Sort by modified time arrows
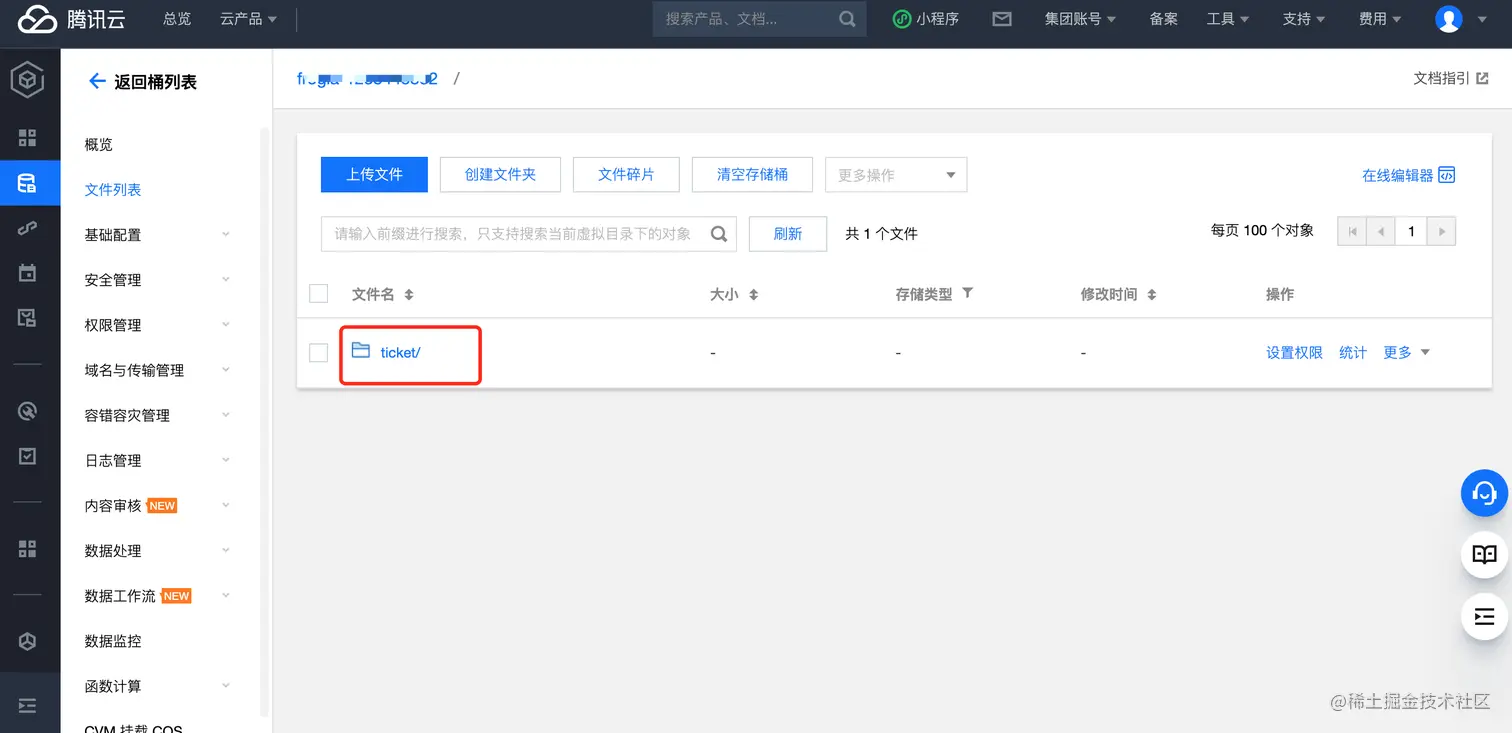The image size is (1512, 733). pyautogui.click(x=1152, y=295)
